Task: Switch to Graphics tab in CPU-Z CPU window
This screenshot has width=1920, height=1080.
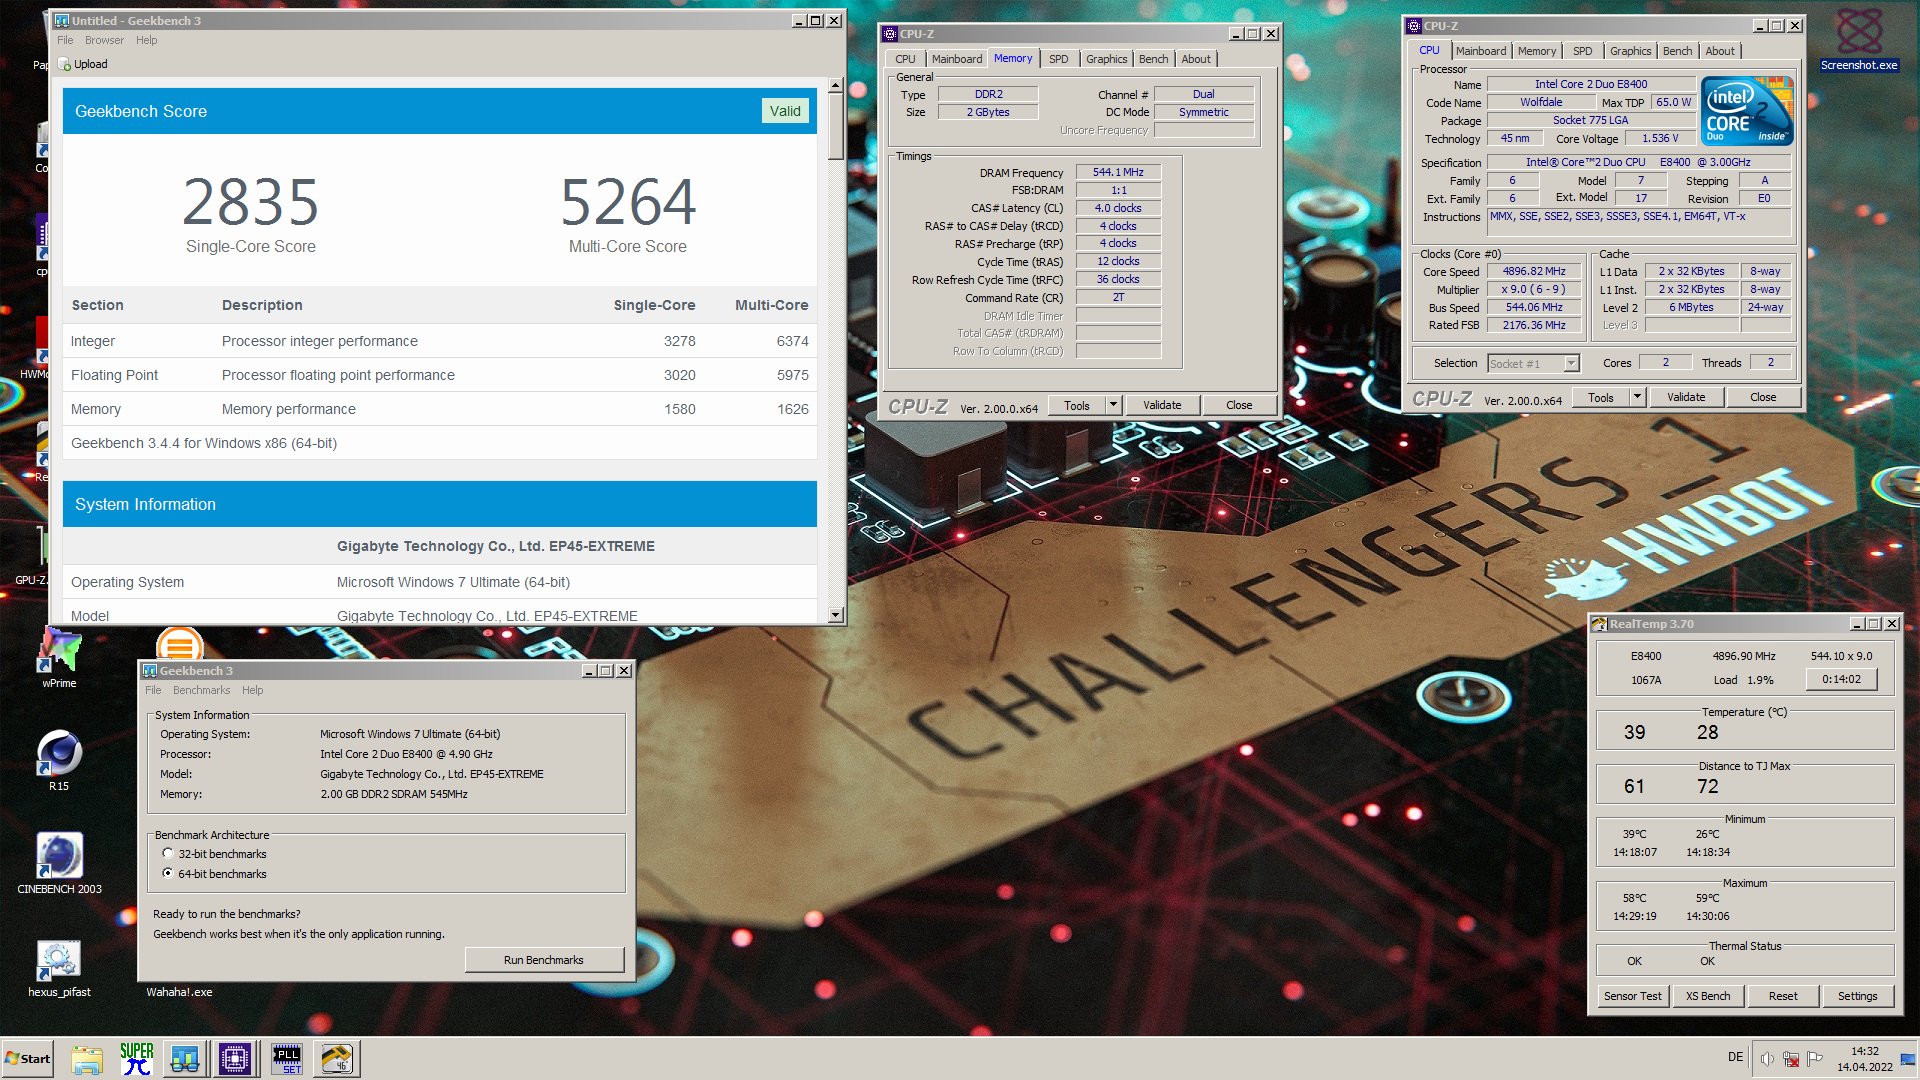Action: [1630, 51]
